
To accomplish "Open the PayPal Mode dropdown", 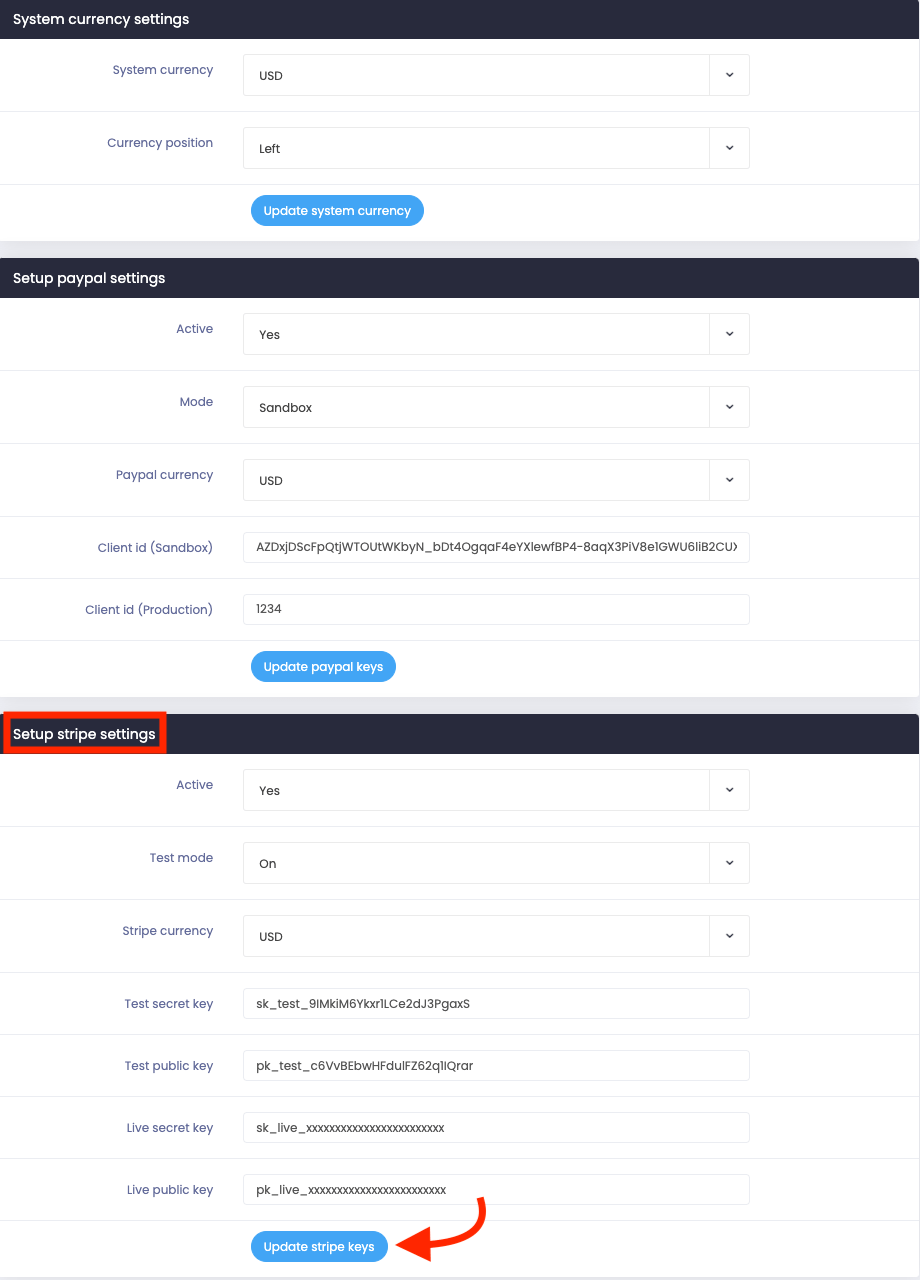I will coord(496,407).
